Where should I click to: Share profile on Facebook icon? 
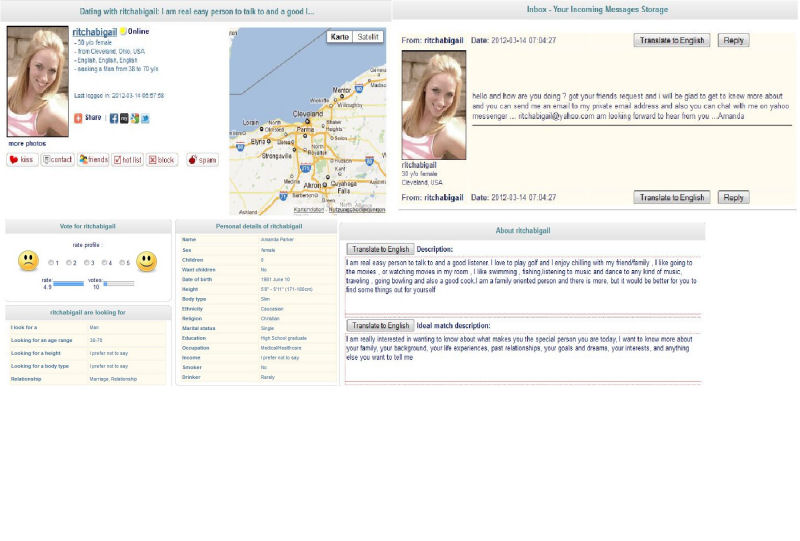tap(114, 118)
